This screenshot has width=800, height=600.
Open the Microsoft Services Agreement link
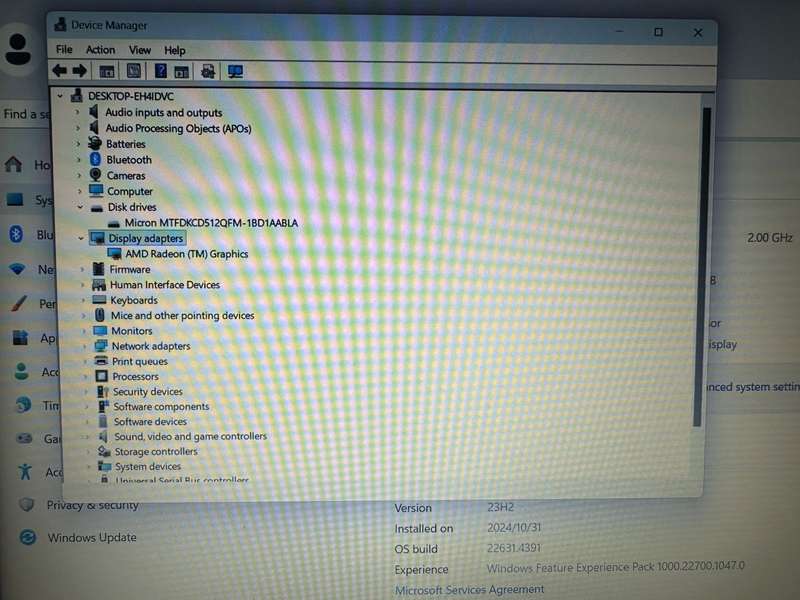pos(469,590)
